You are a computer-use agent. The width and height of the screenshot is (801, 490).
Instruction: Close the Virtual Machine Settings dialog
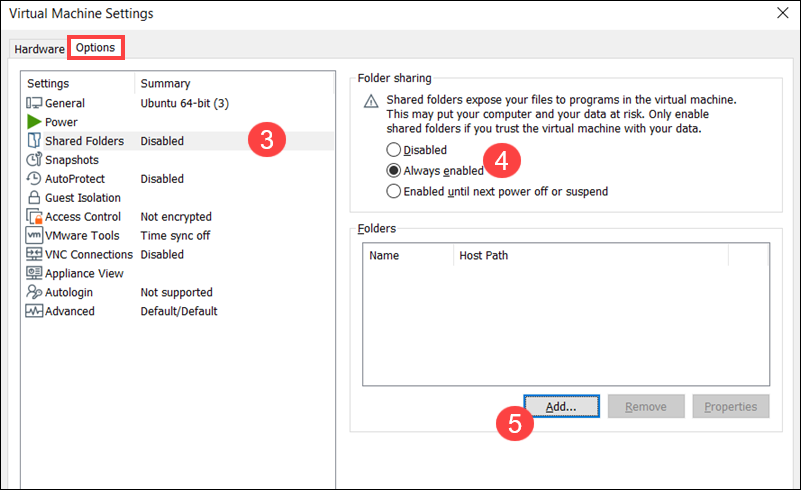[x=781, y=13]
